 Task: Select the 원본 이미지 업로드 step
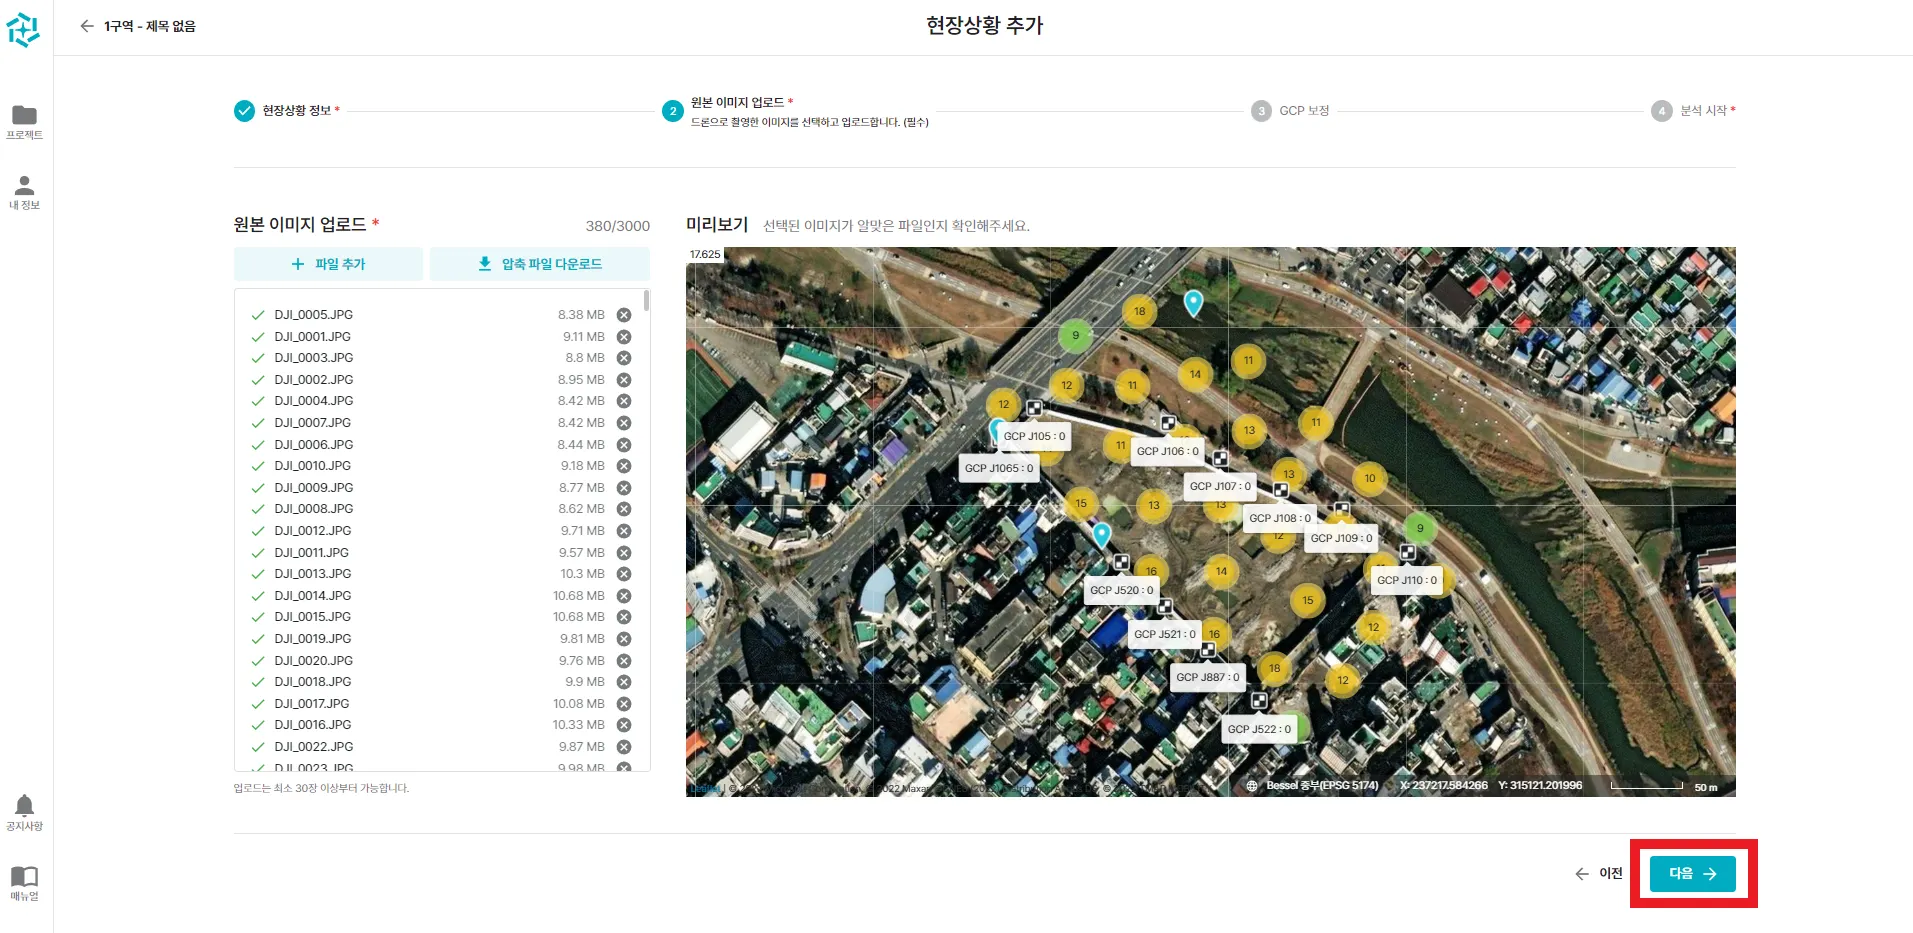pyautogui.click(x=795, y=111)
